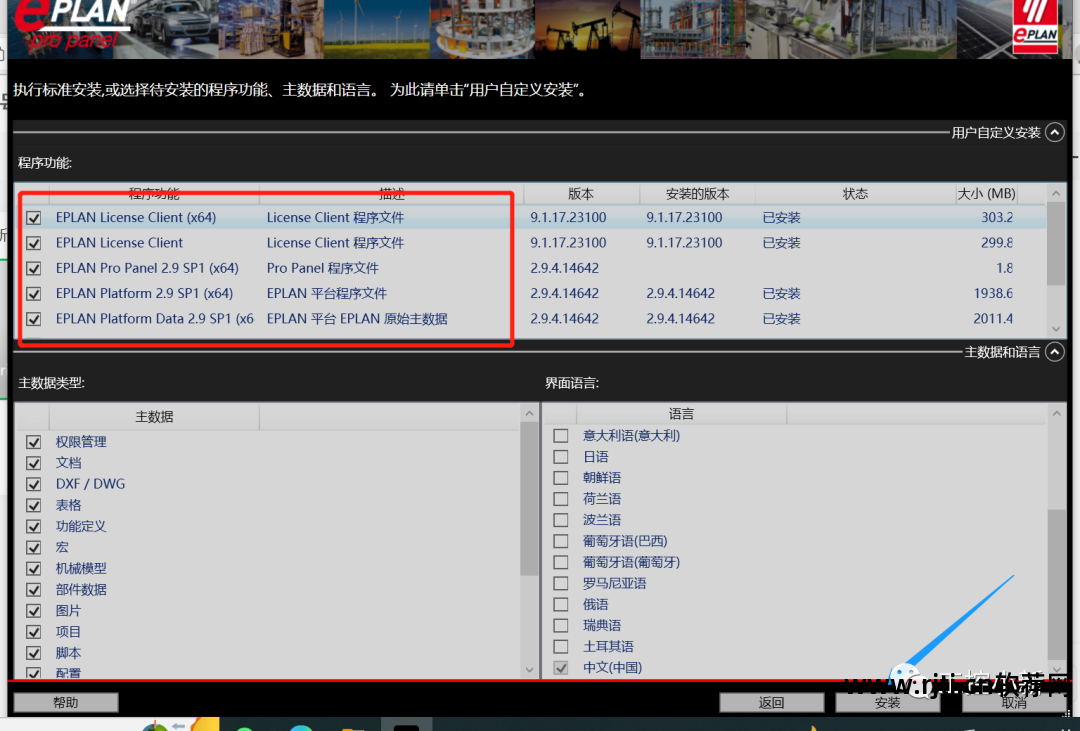Select the 'EPLAN Platform 2.9 SP1 (x64)' name

(x=145, y=294)
